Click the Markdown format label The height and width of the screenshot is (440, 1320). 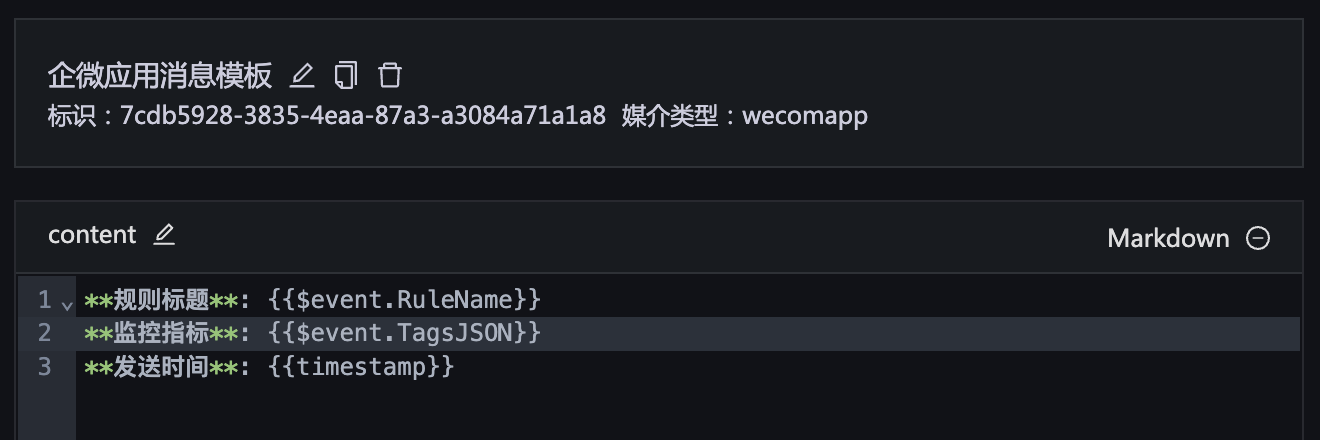point(1168,238)
